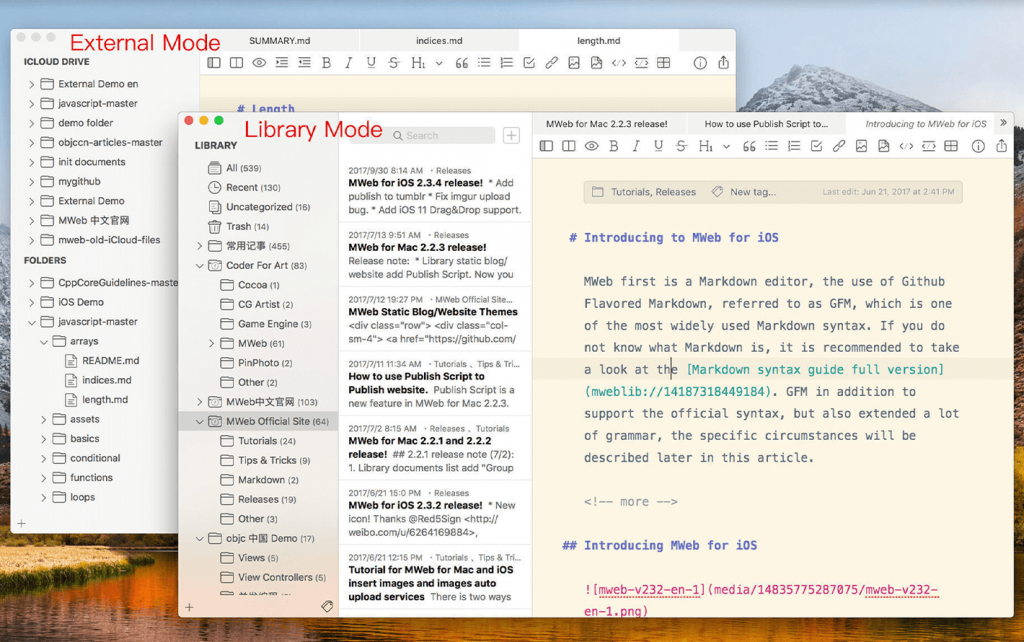
Task: Add new library category with plus
Action: [x=189, y=607]
